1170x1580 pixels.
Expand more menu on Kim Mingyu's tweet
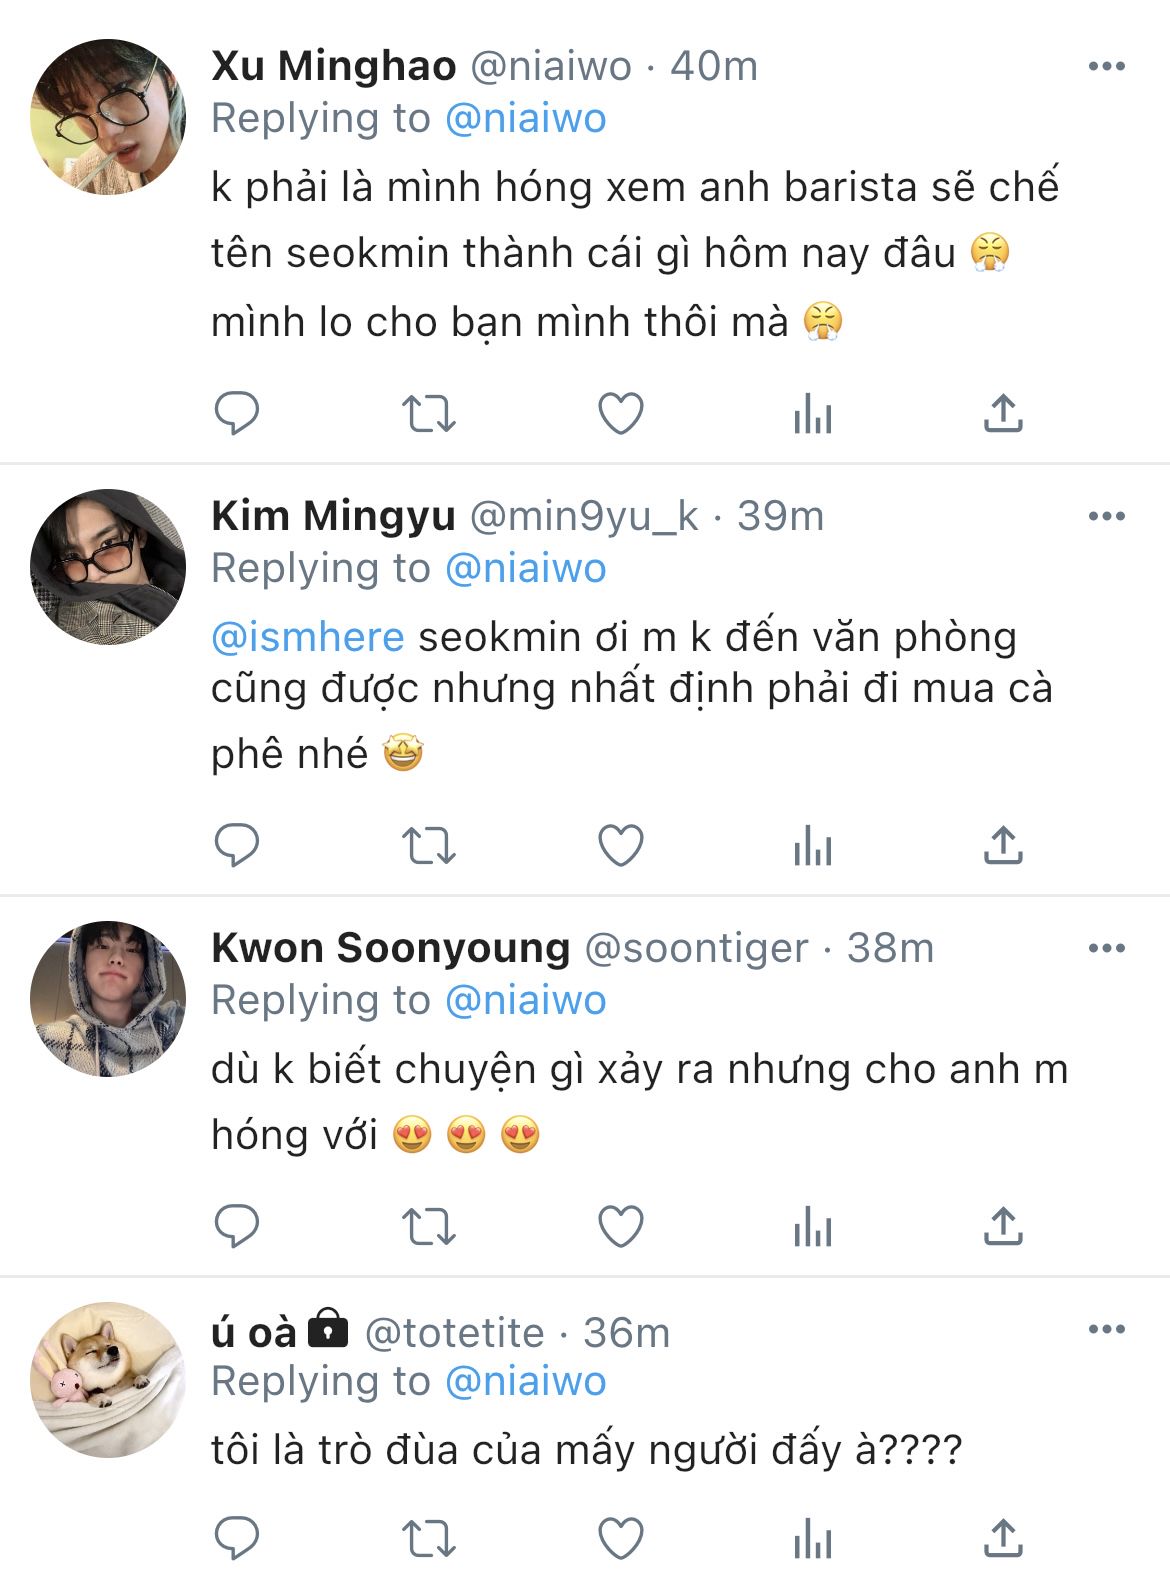(x=1106, y=517)
